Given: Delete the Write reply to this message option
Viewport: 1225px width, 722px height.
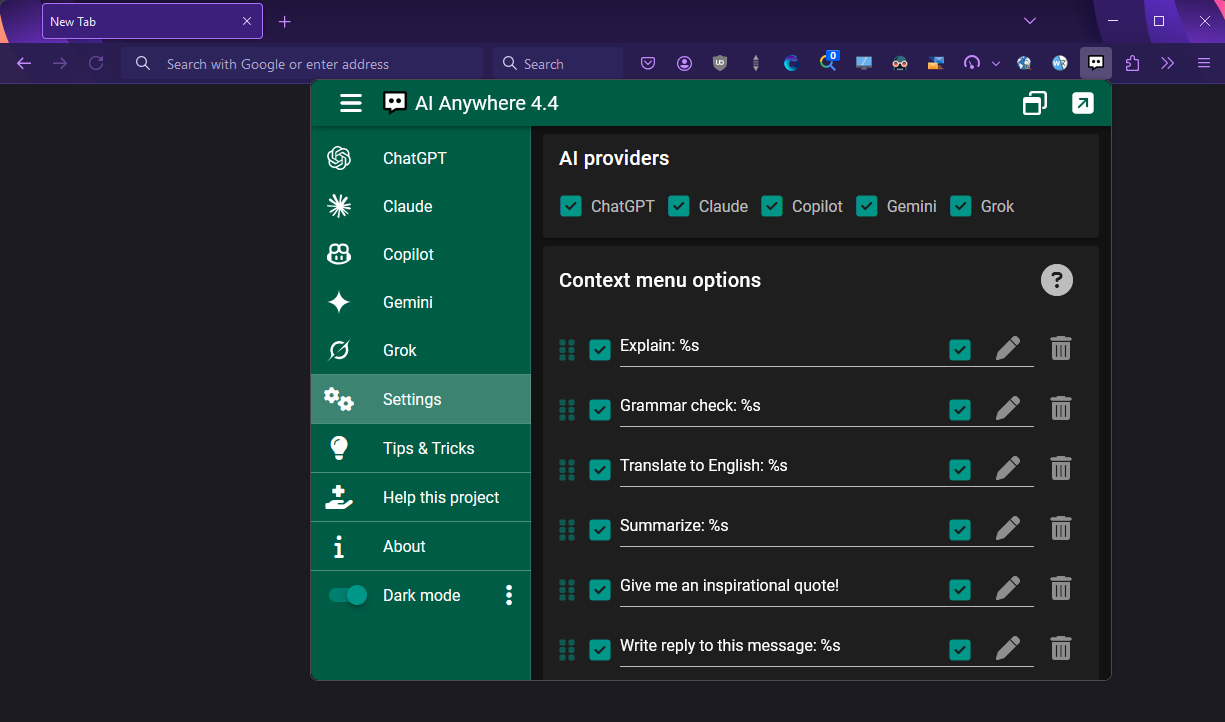Looking at the screenshot, I should (1061, 648).
